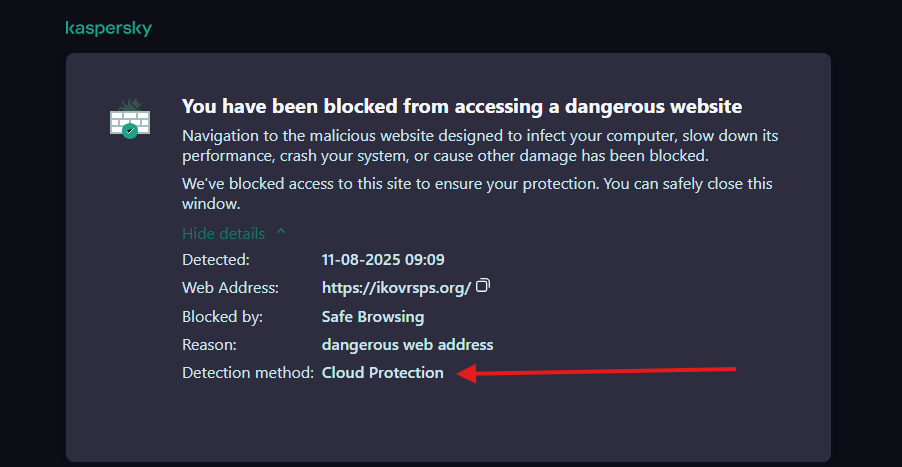Click the Safe Browsing value text
Screen dimensions: 902x467
coord(373,317)
